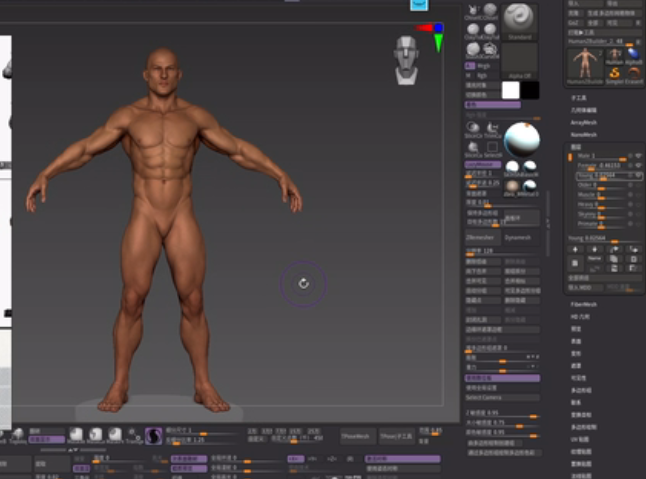Click the layer Name button
Screen dimensions: 646x479
coord(594,259)
